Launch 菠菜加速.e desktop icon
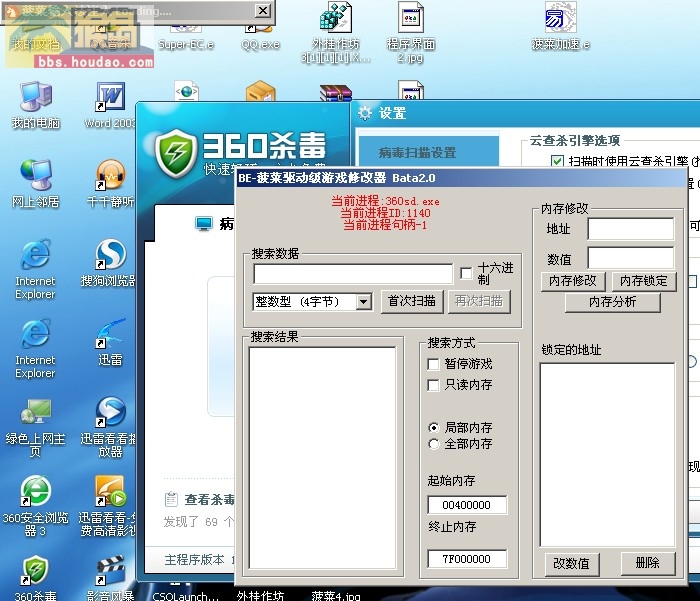Viewport: 700px width, 601px height. [x=561, y=26]
